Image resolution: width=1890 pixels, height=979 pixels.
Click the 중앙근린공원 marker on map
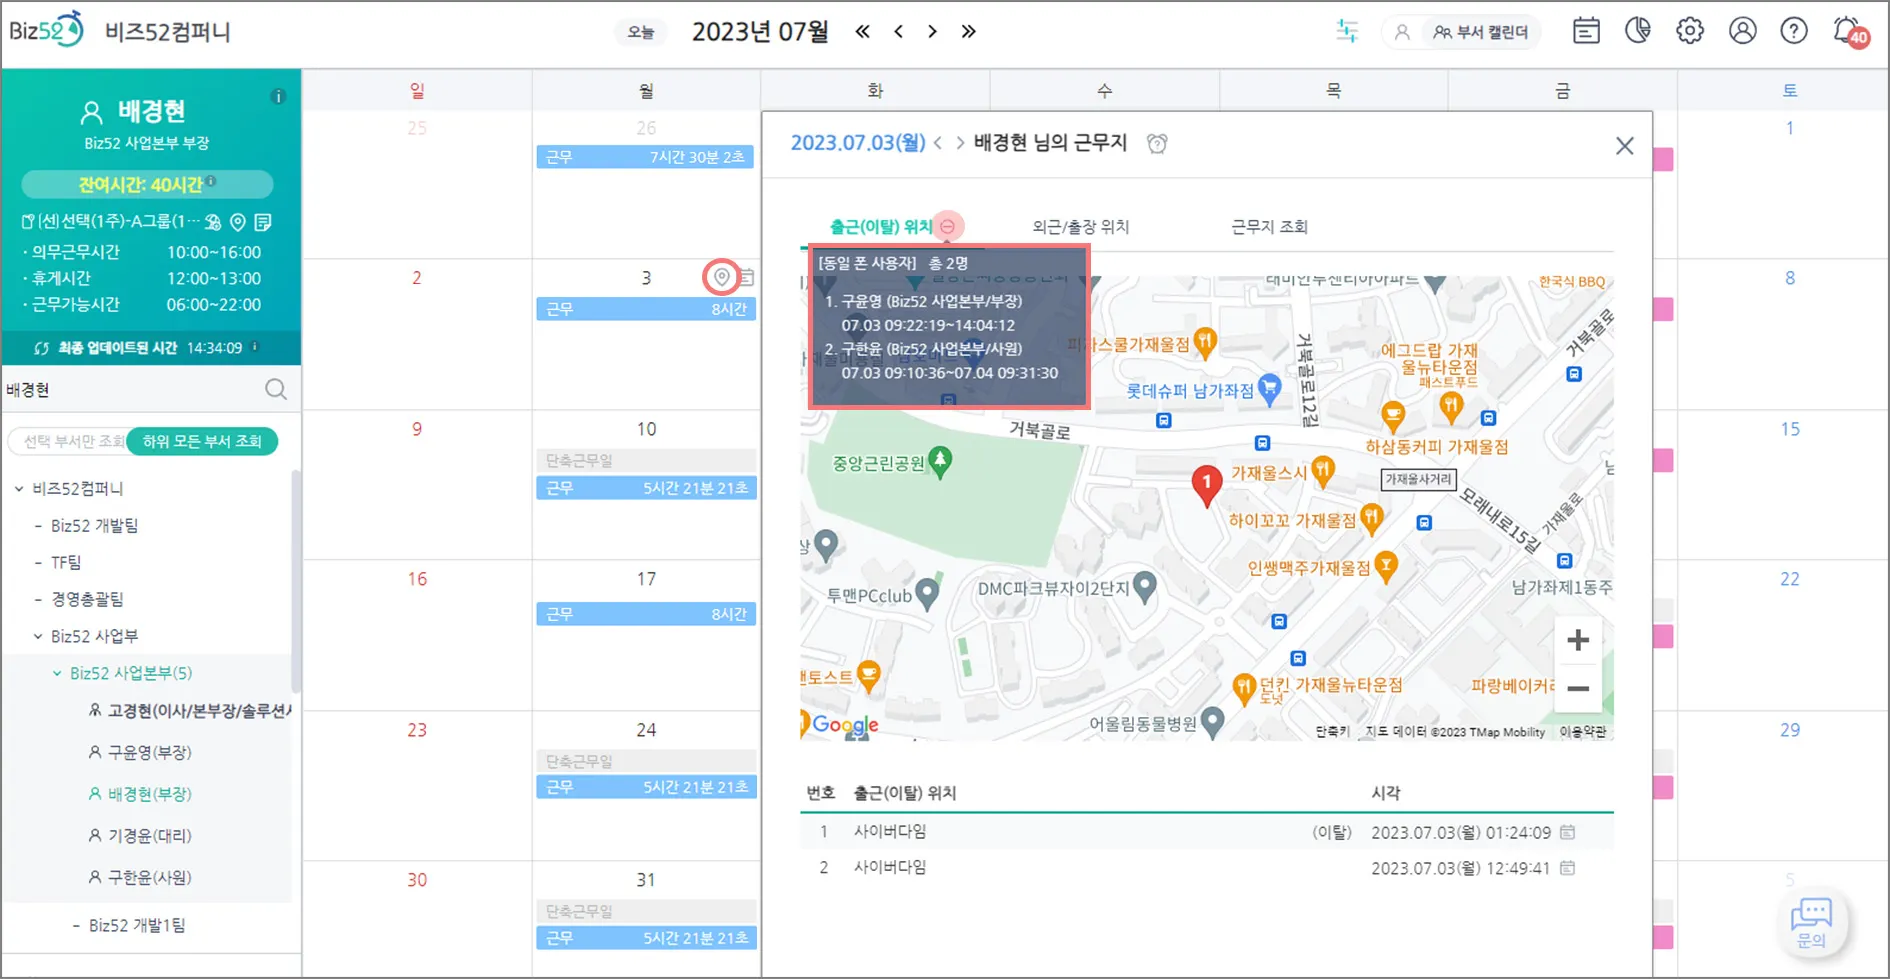(940, 462)
